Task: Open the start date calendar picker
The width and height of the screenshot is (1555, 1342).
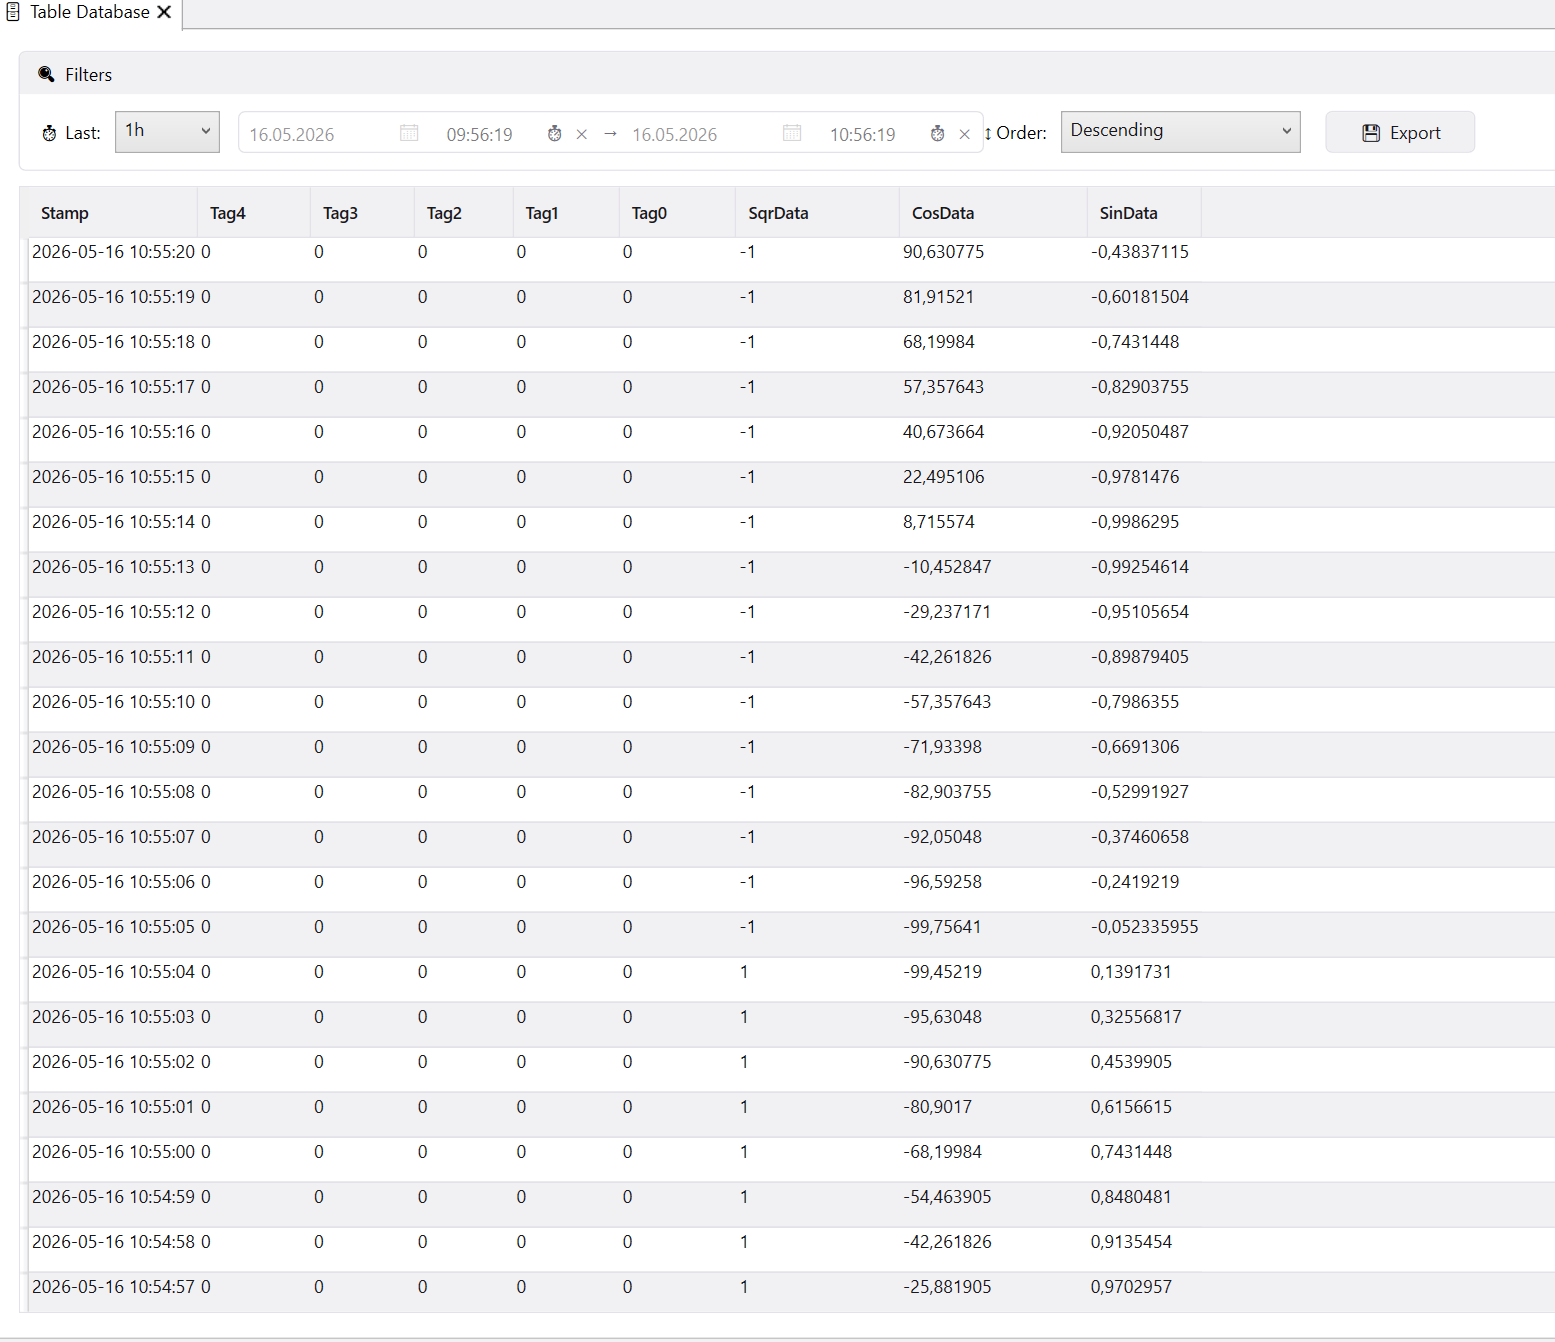Action: tap(409, 133)
